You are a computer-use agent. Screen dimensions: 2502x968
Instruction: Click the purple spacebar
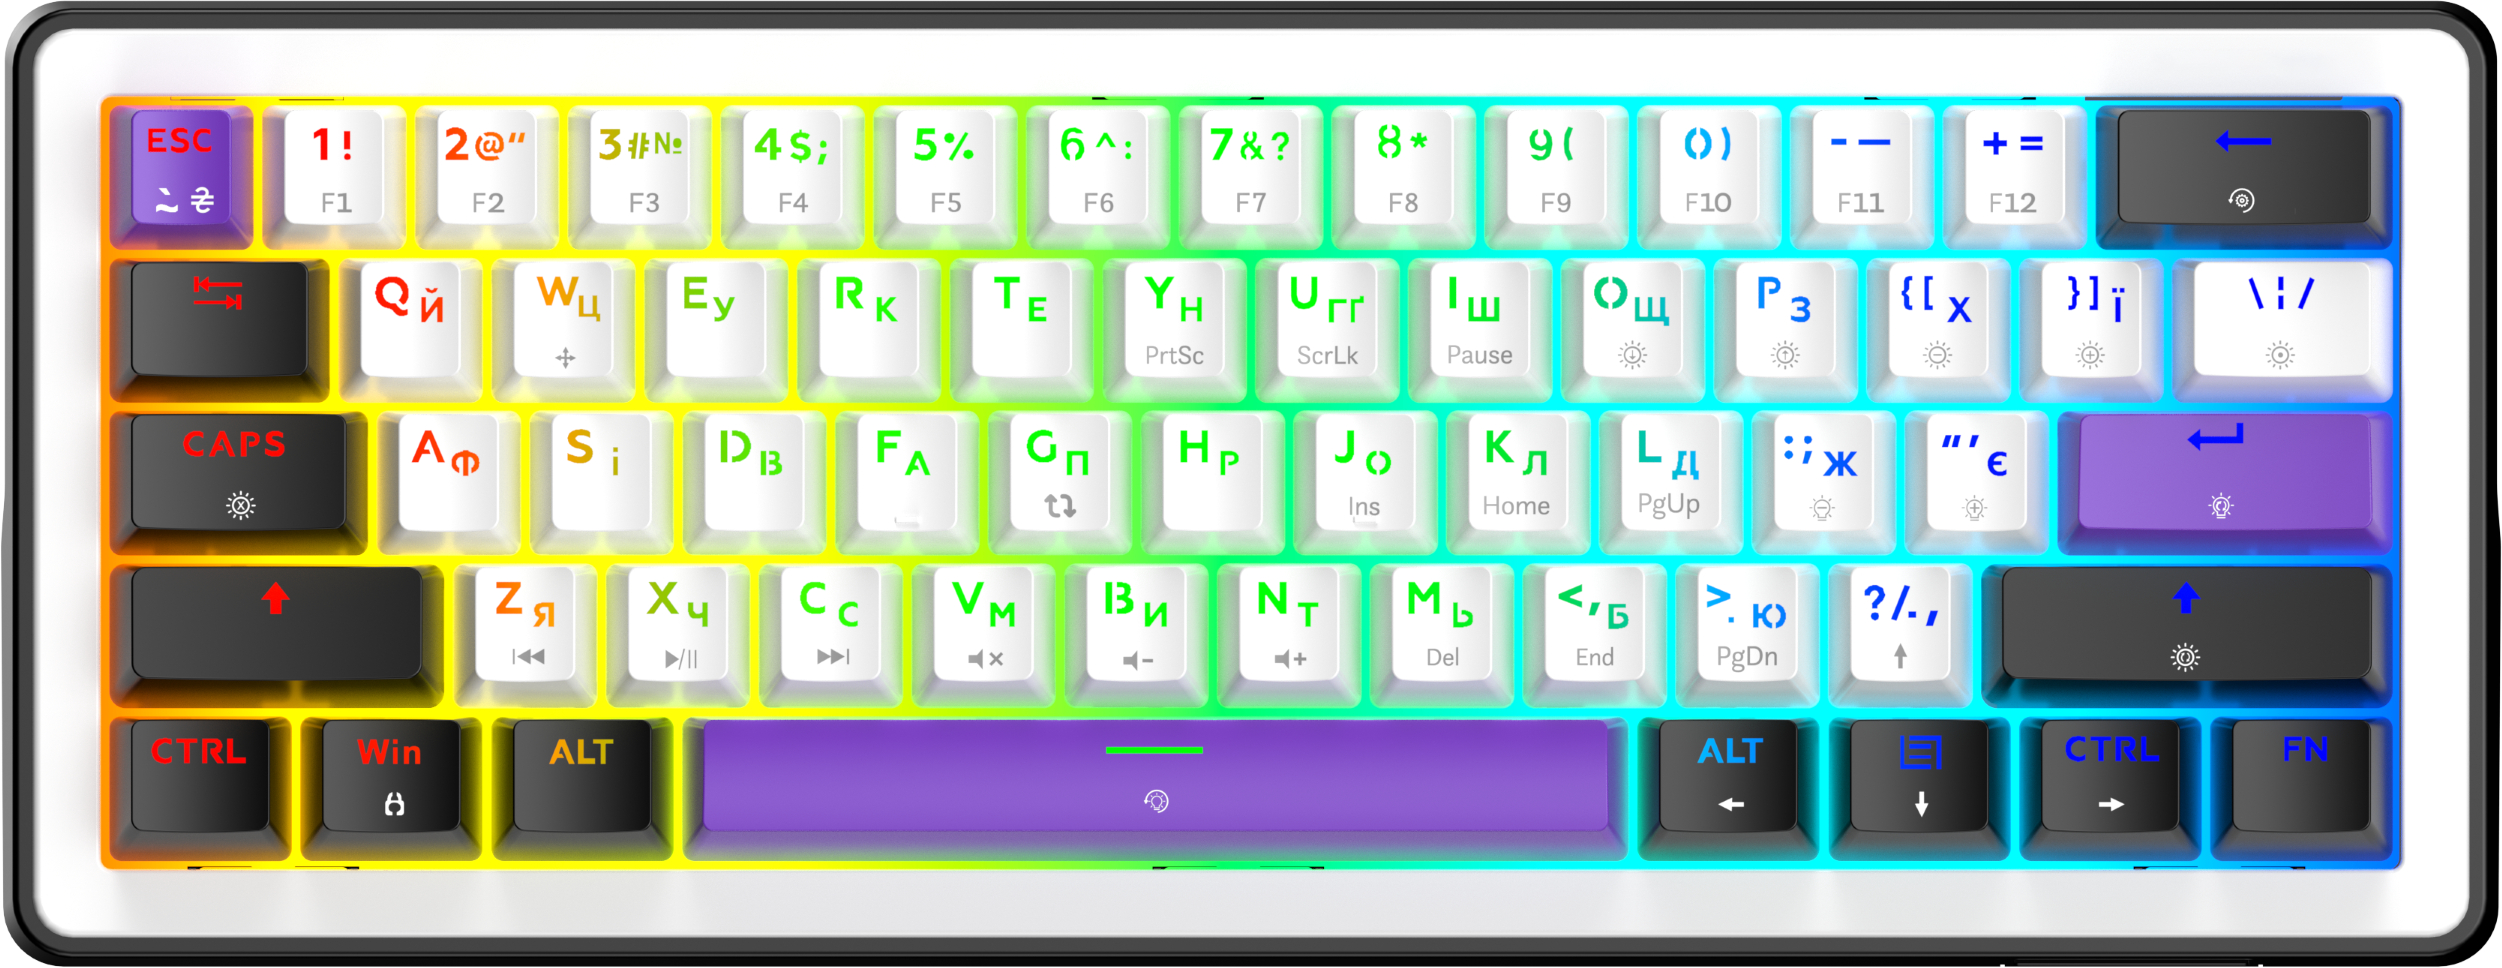[x=1155, y=776]
